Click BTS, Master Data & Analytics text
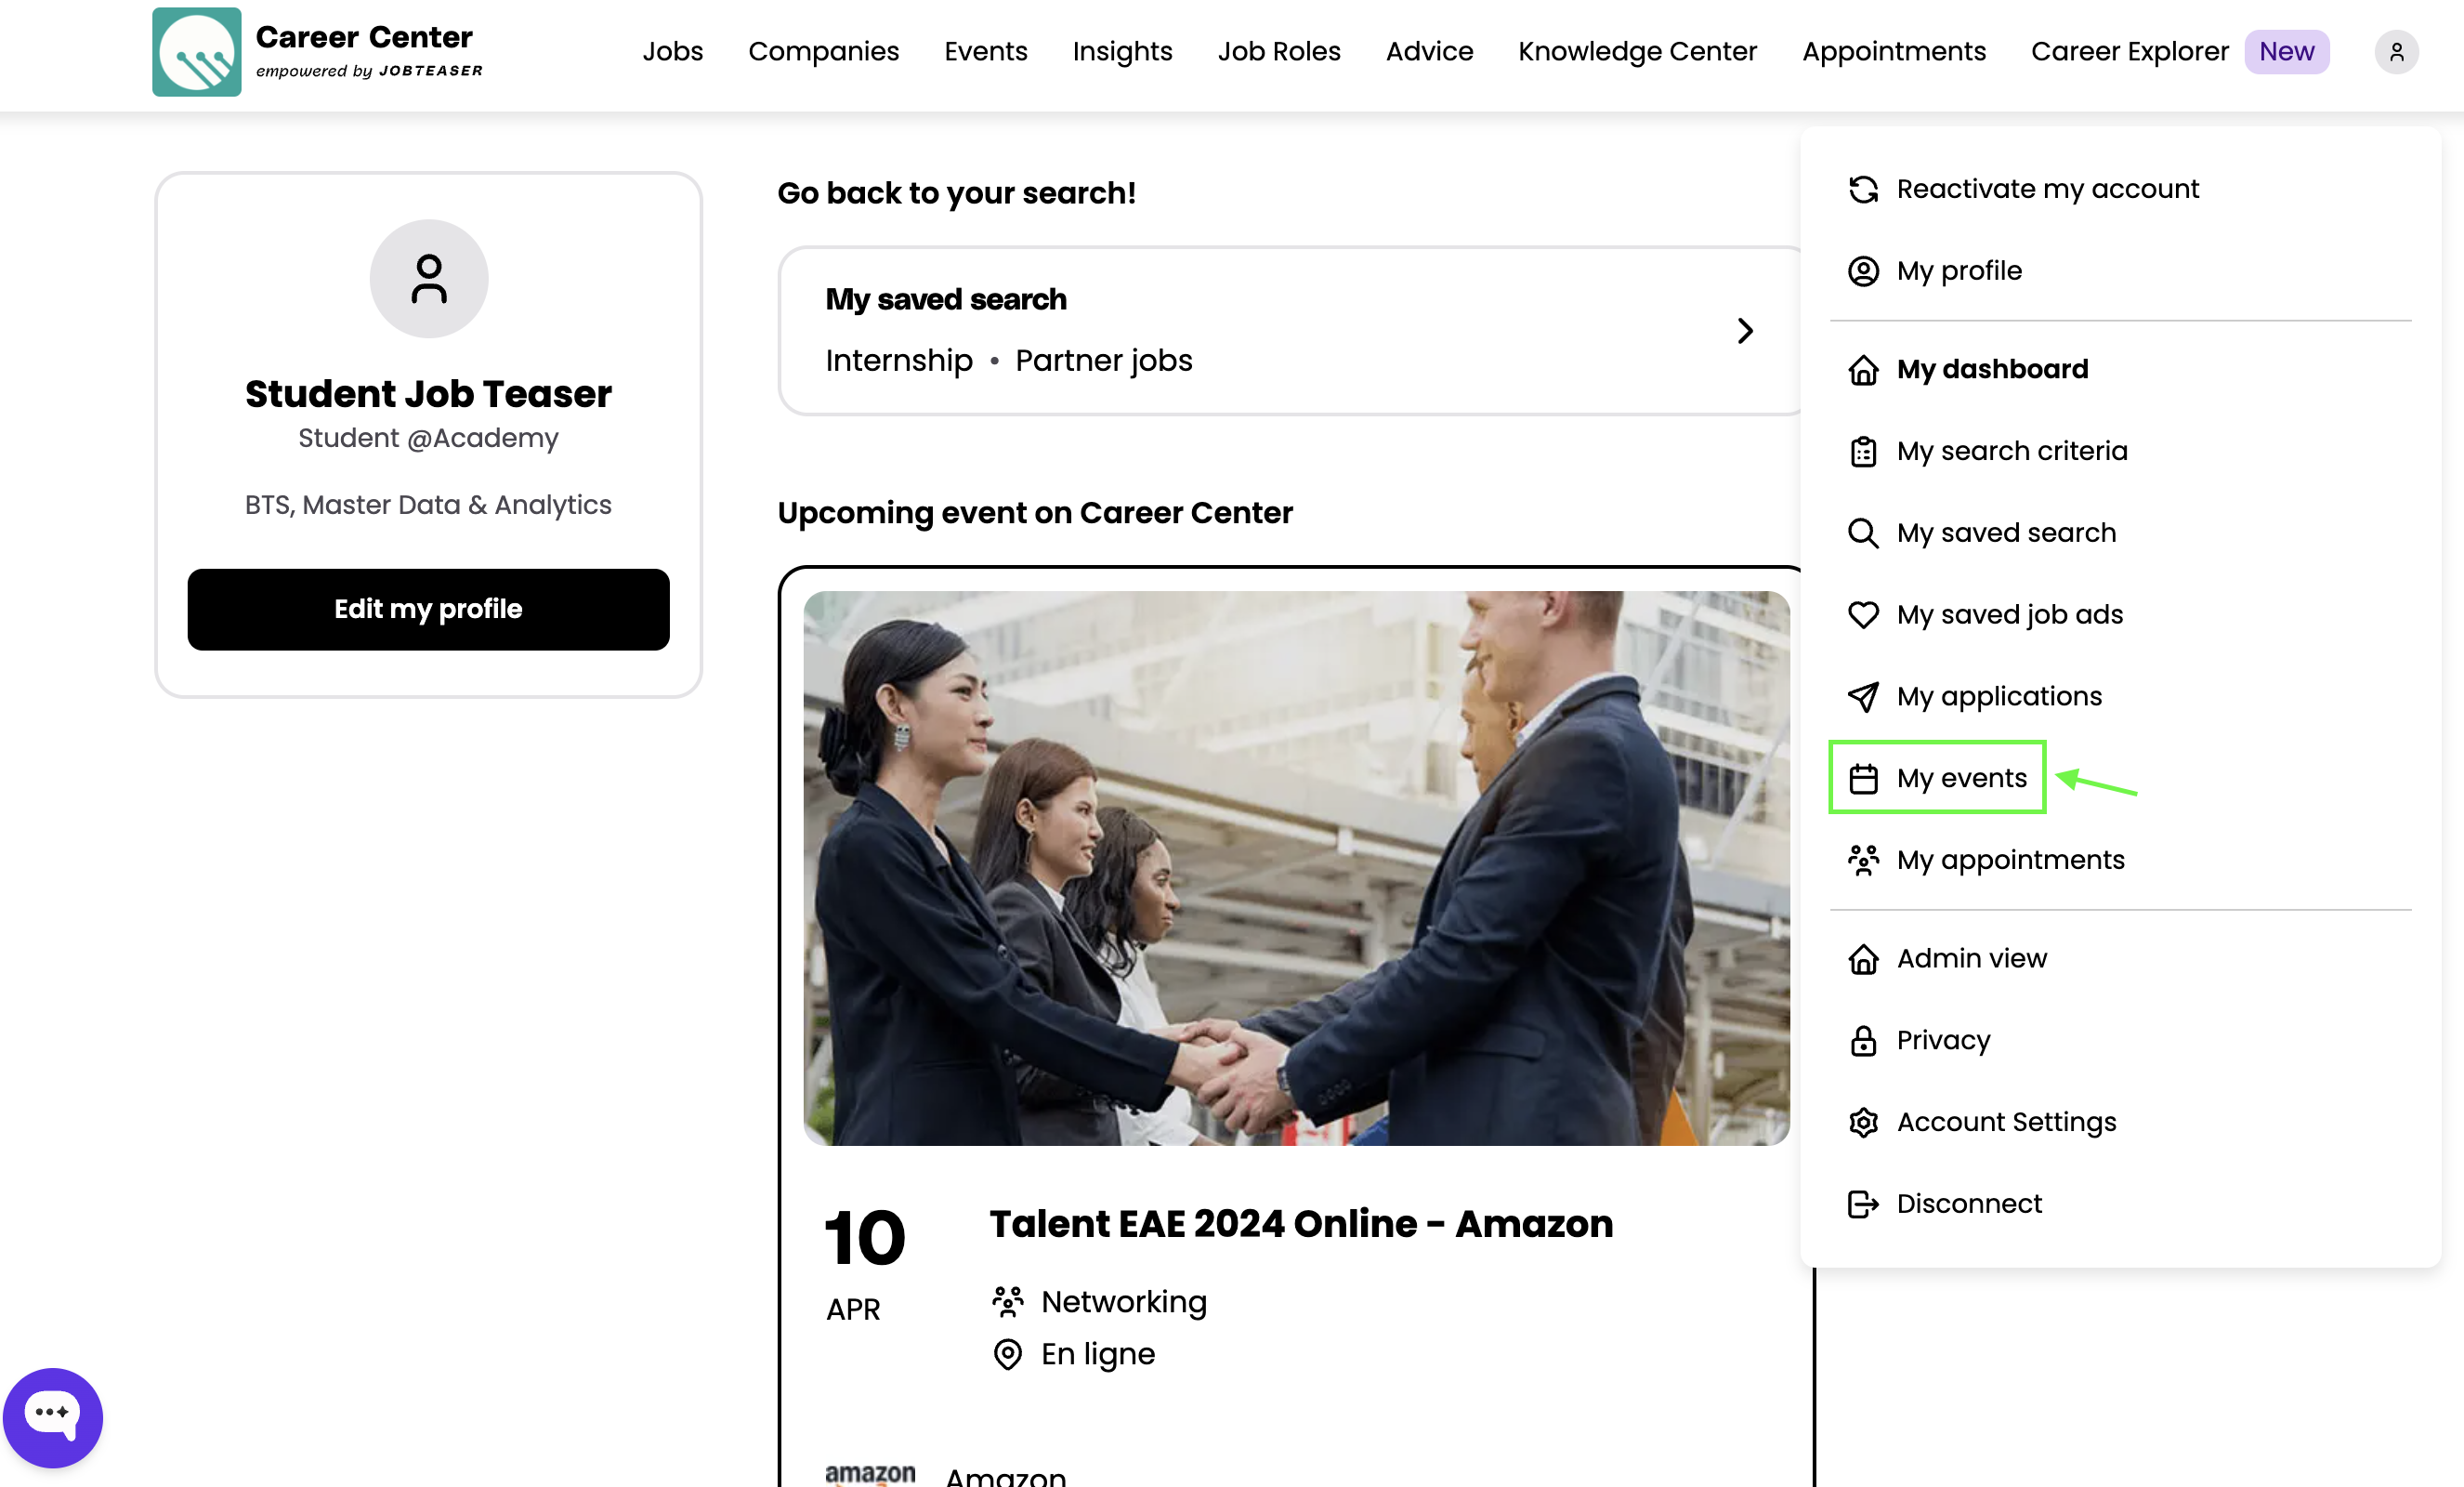Viewport: 2464px width, 1487px height. click(428, 505)
